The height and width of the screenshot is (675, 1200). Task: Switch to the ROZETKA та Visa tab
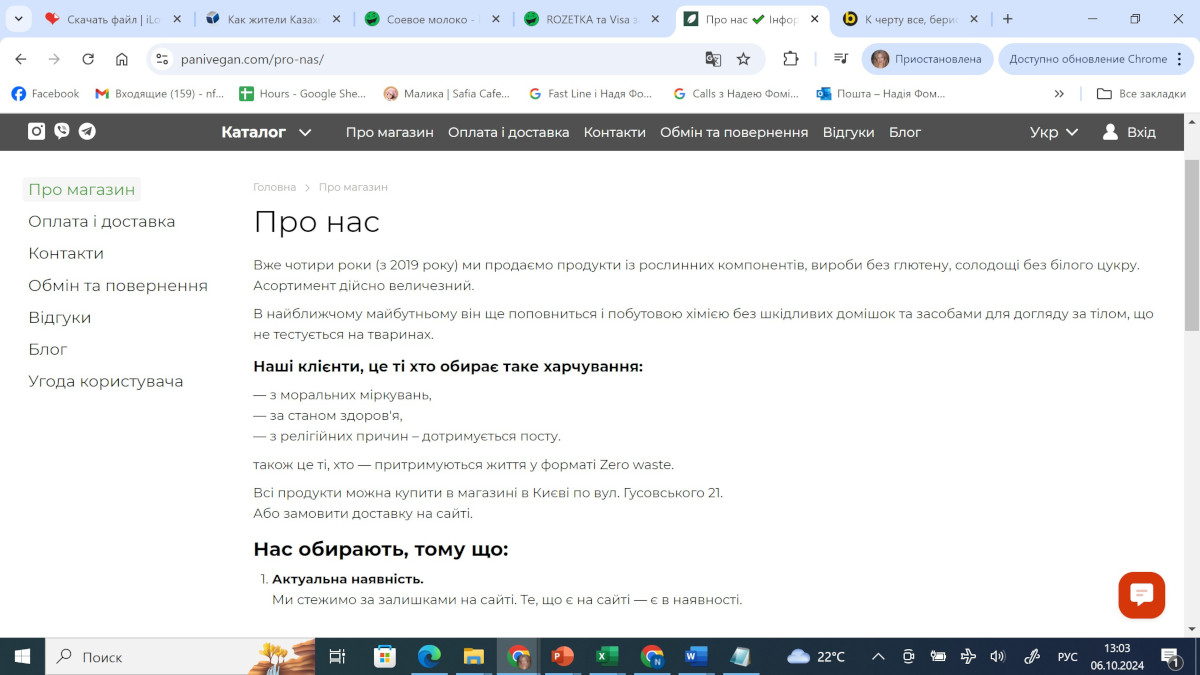[590, 19]
